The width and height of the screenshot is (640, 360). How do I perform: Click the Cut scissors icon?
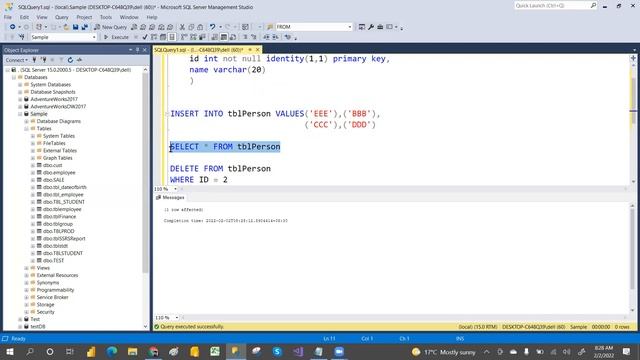(182, 27)
